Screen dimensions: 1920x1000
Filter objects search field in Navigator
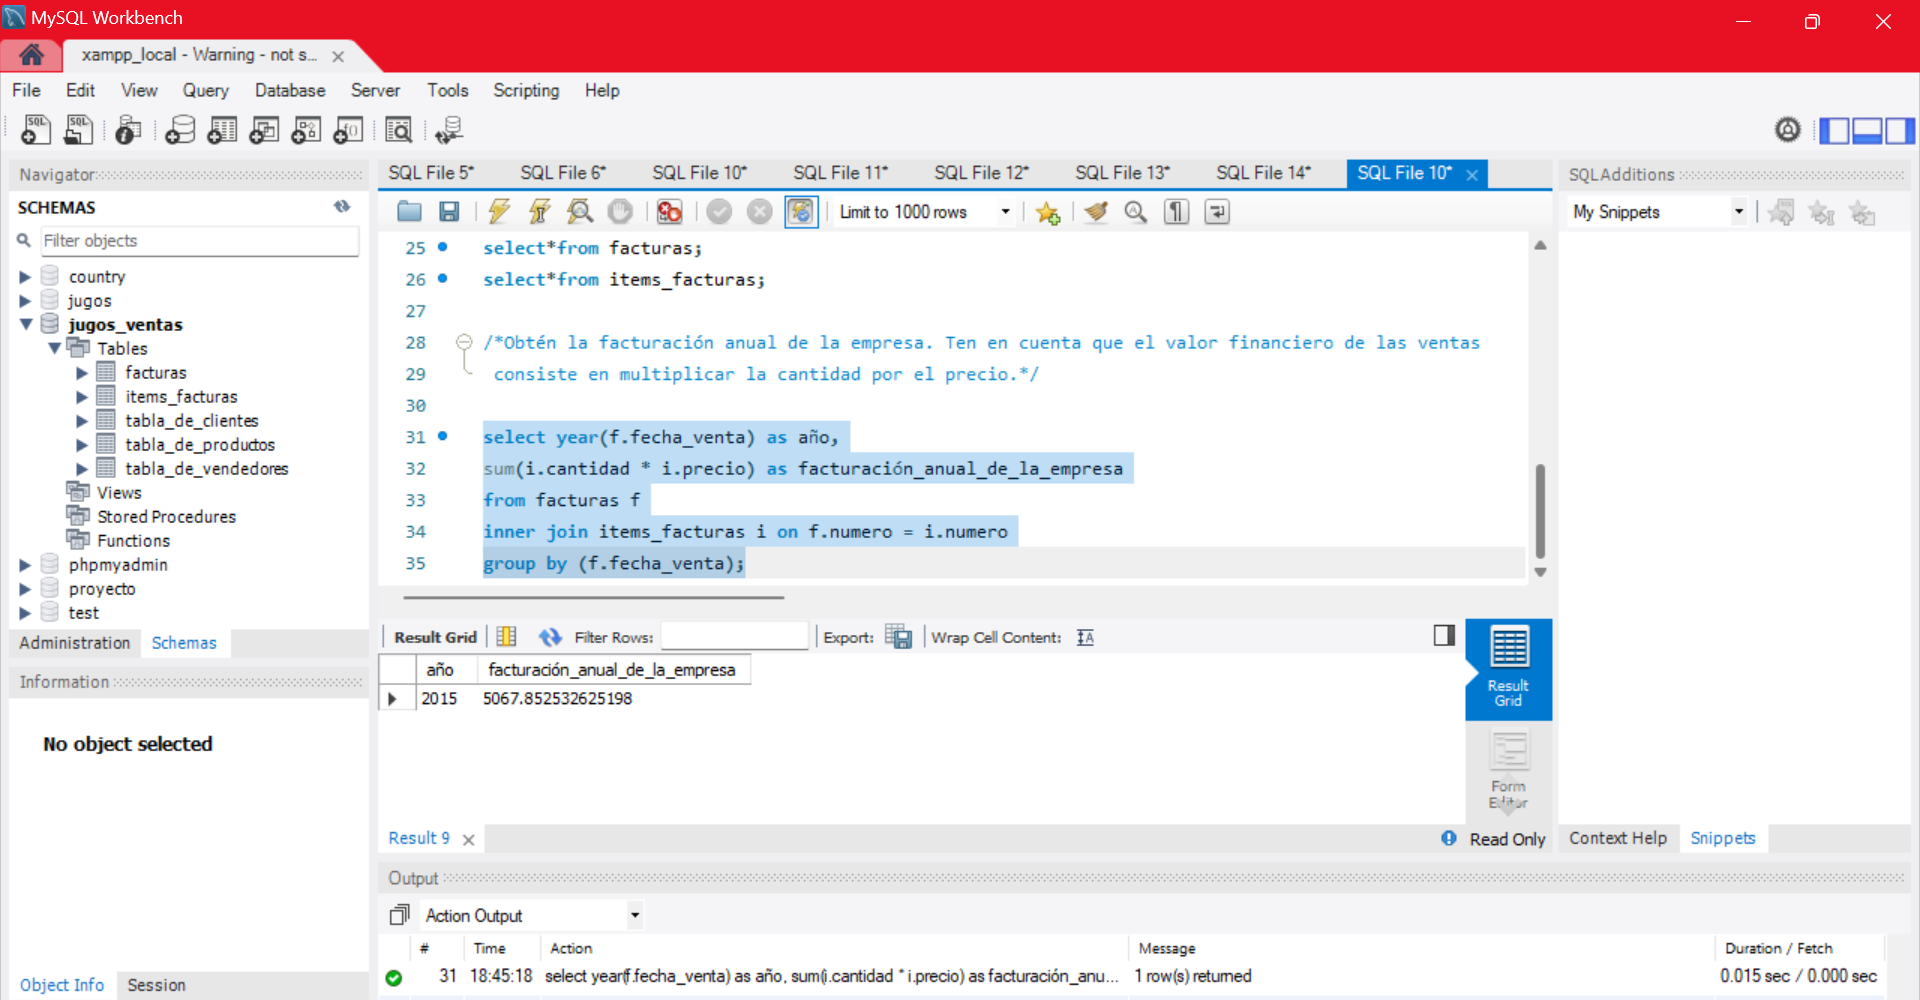[199, 241]
